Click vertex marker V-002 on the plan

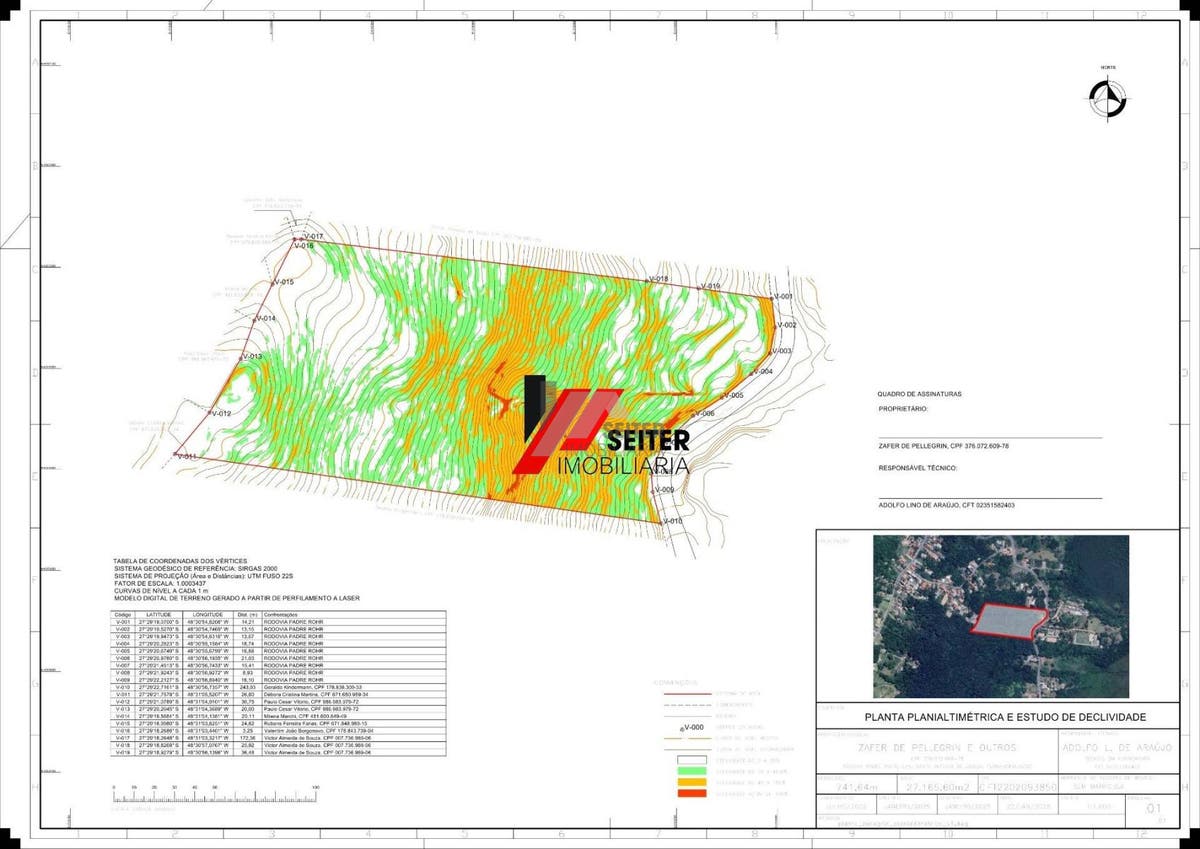(787, 326)
